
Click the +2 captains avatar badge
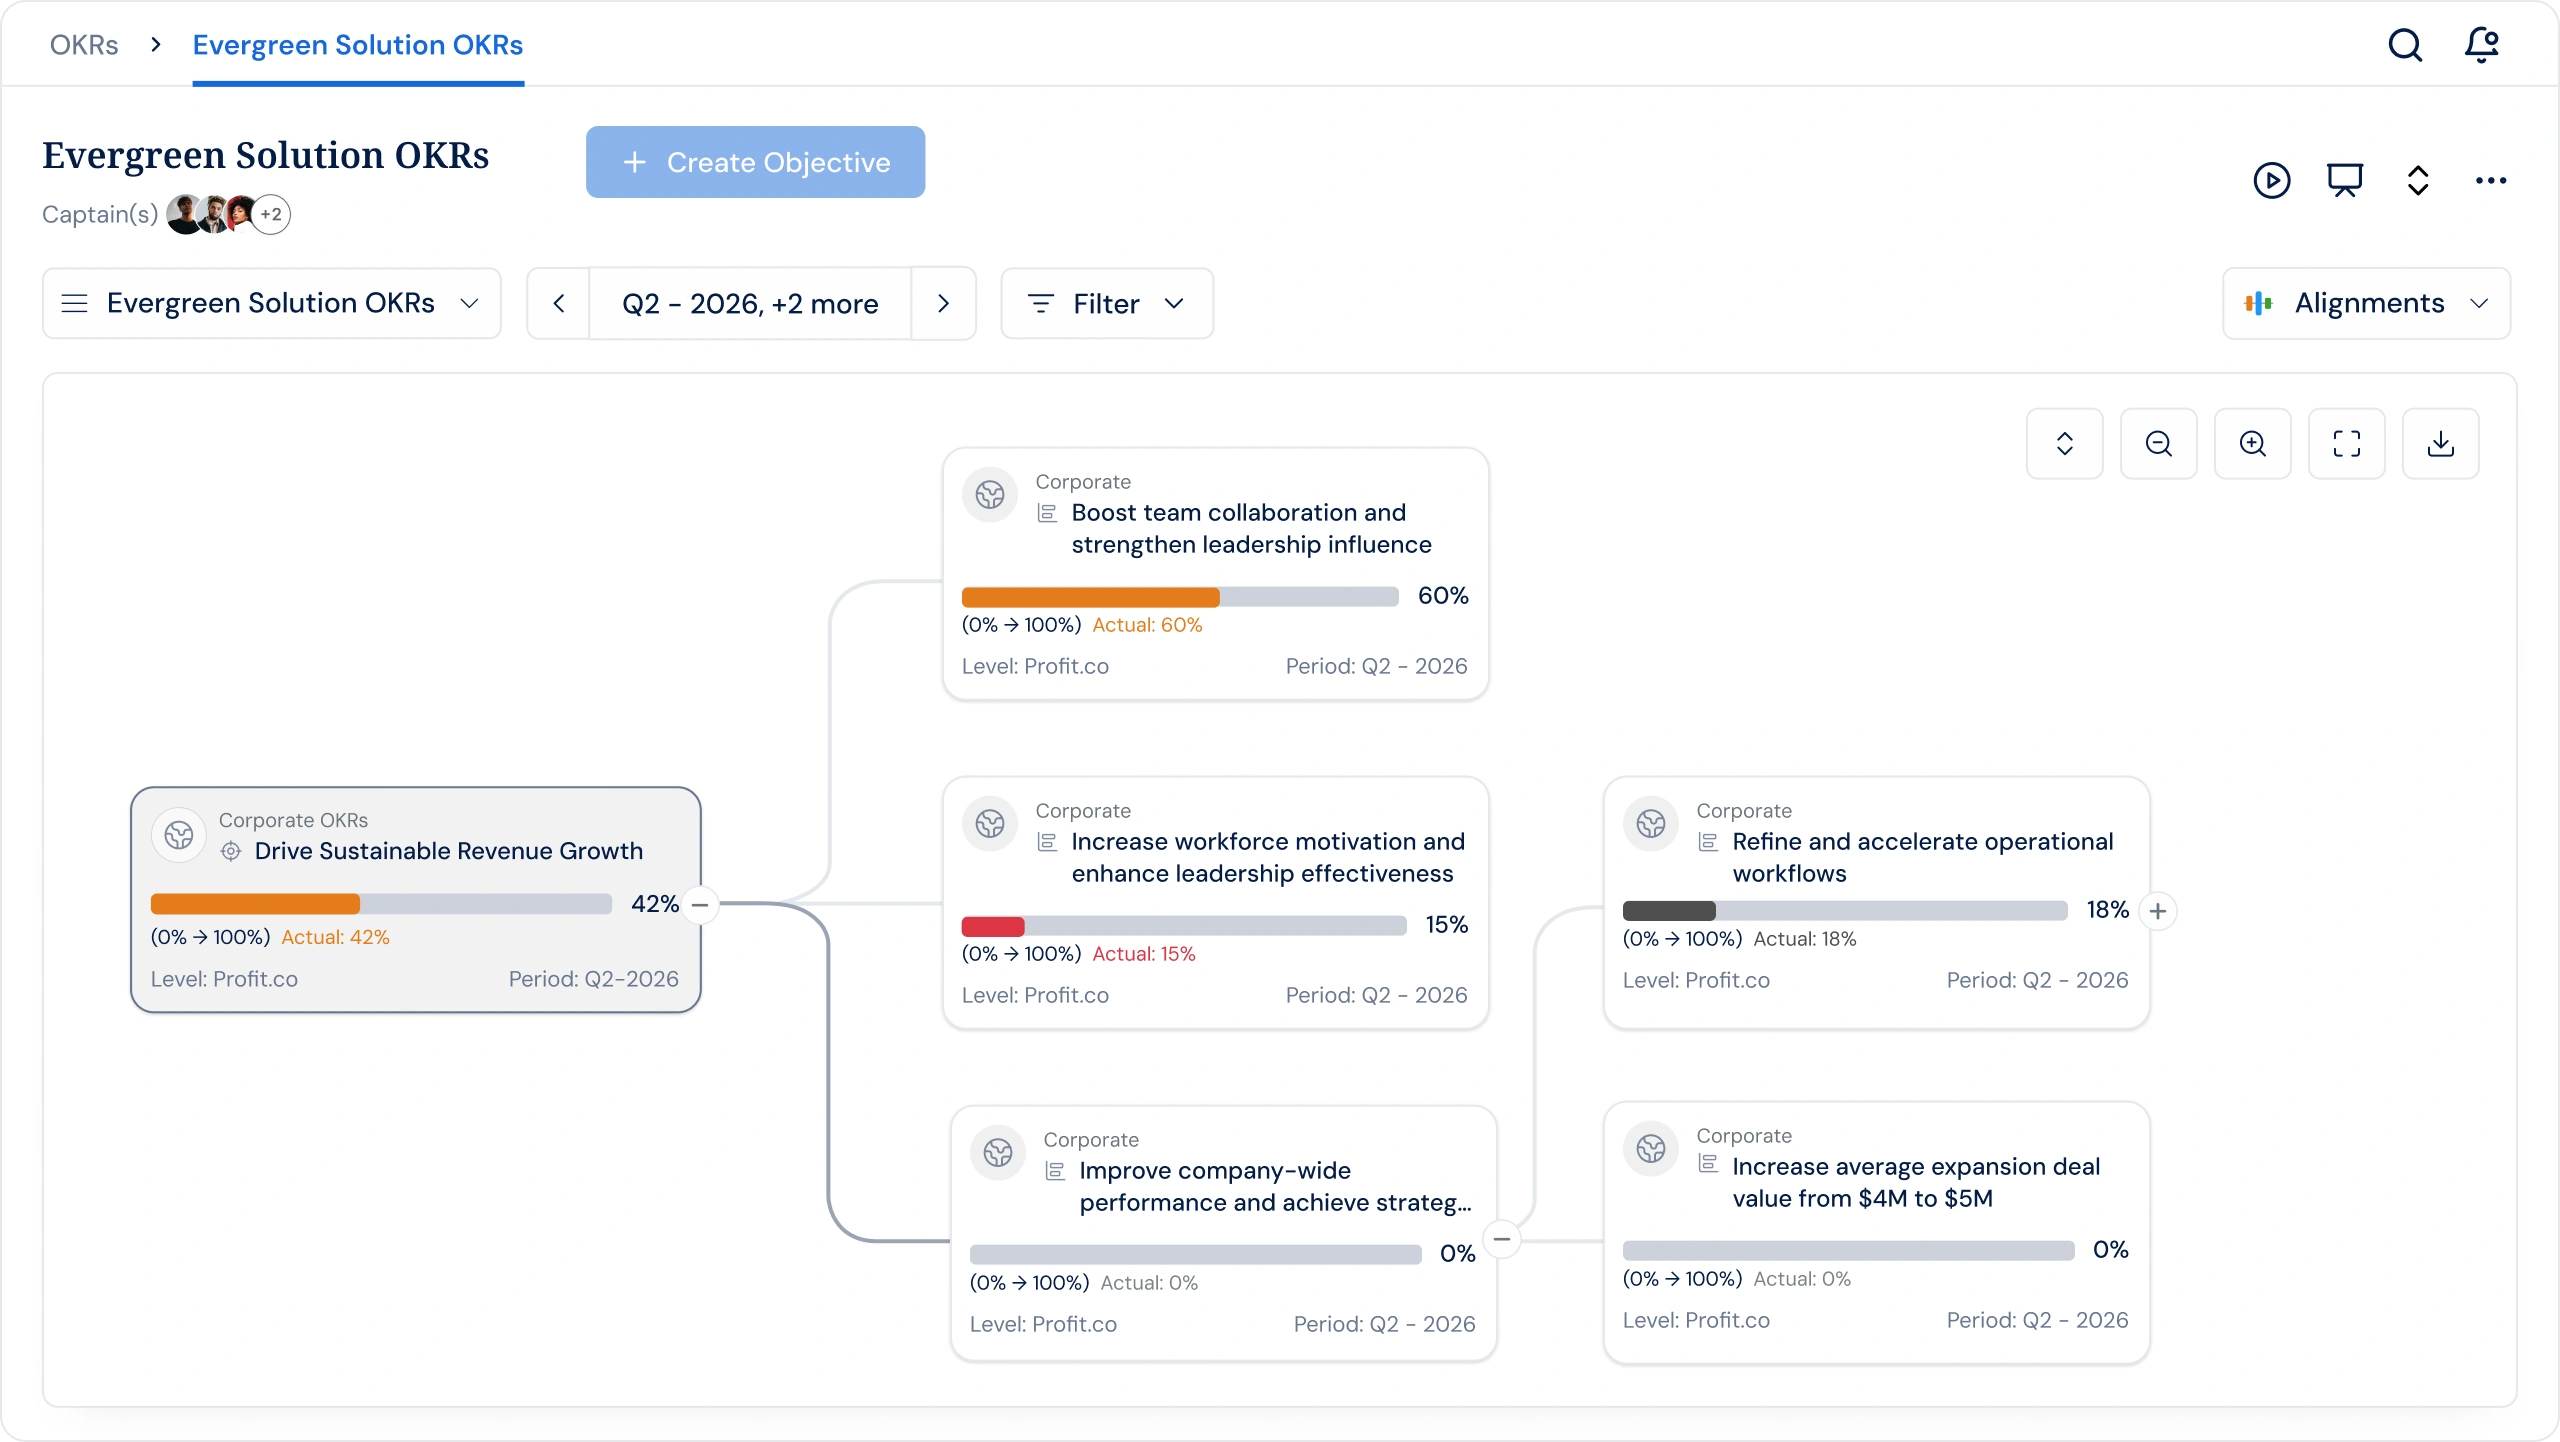tap(271, 214)
